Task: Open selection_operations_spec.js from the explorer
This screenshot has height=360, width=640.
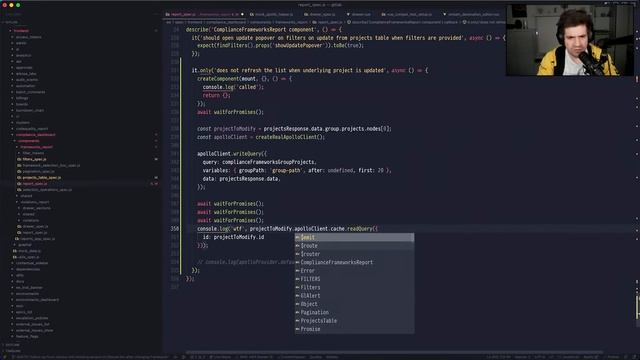Action: click(47, 190)
